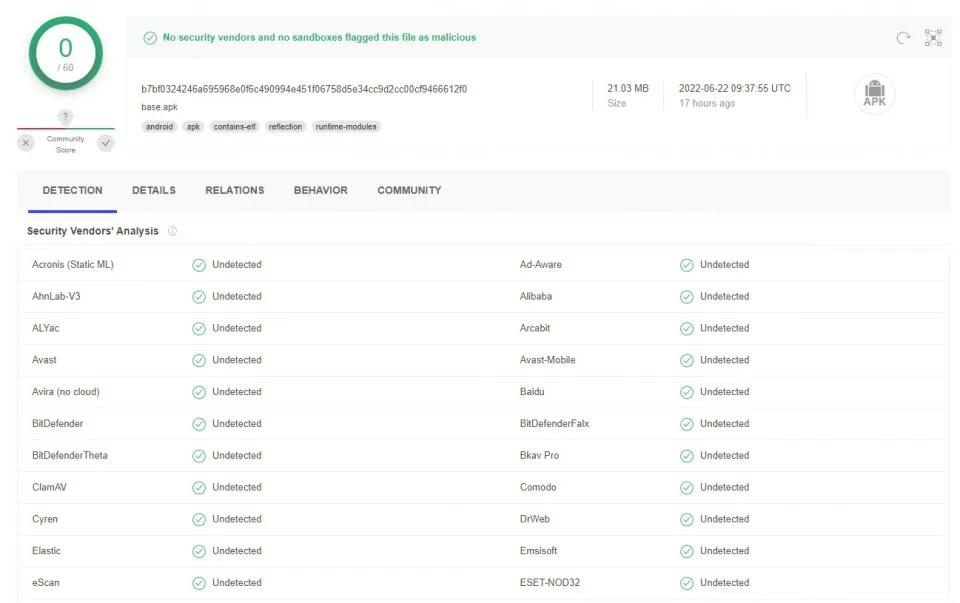This screenshot has height=603, width=960.
Task: Click the Avast-Mobile vendor name
Action: pos(547,361)
